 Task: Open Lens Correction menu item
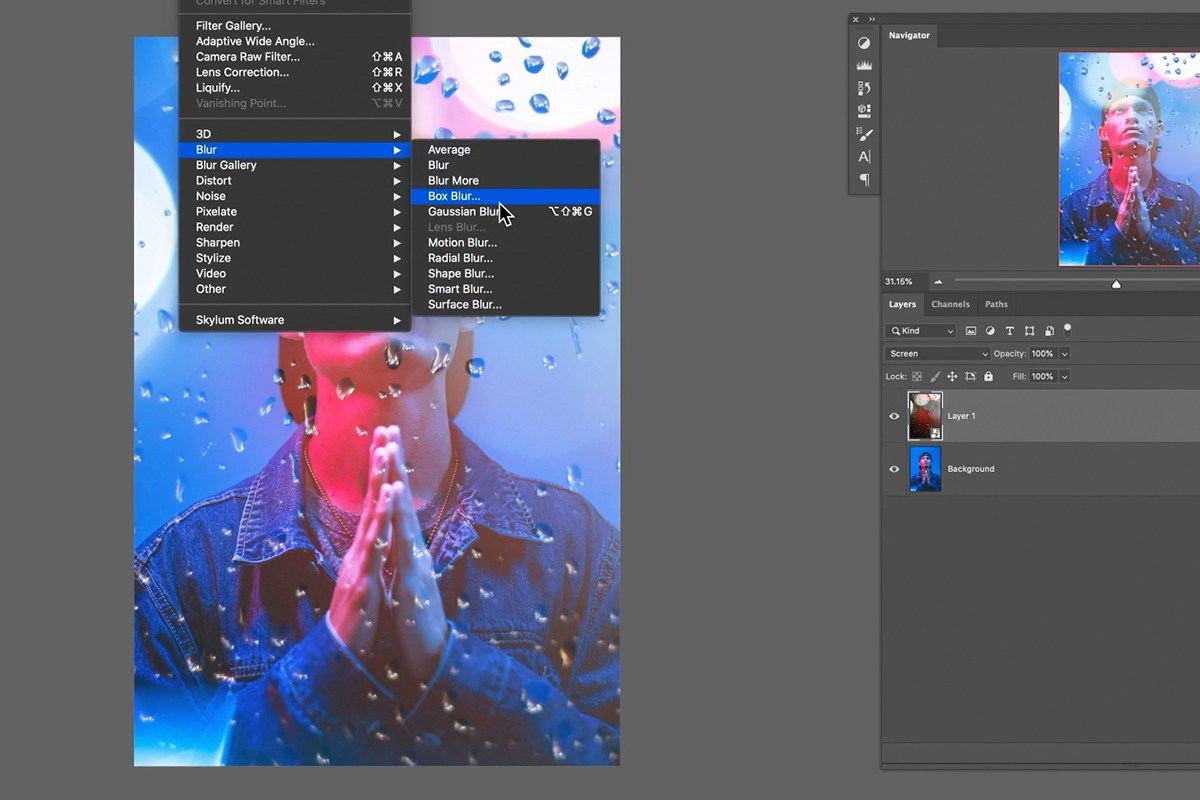295,73
